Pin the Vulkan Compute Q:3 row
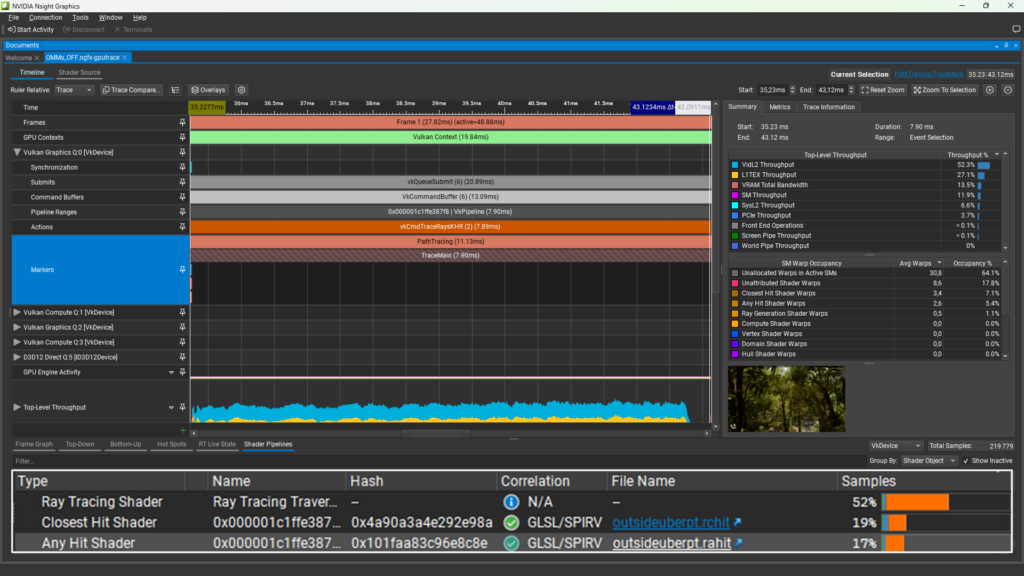The height and width of the screenshot is (576, 1024). pos(182,342)
